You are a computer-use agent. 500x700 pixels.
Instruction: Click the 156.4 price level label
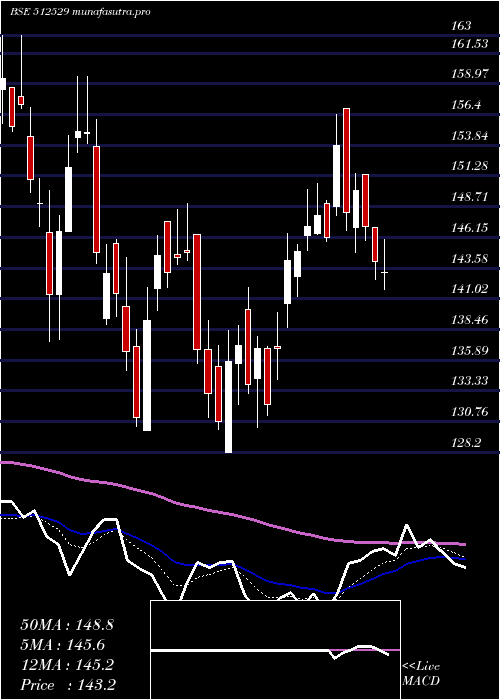[x=466, y=105]
